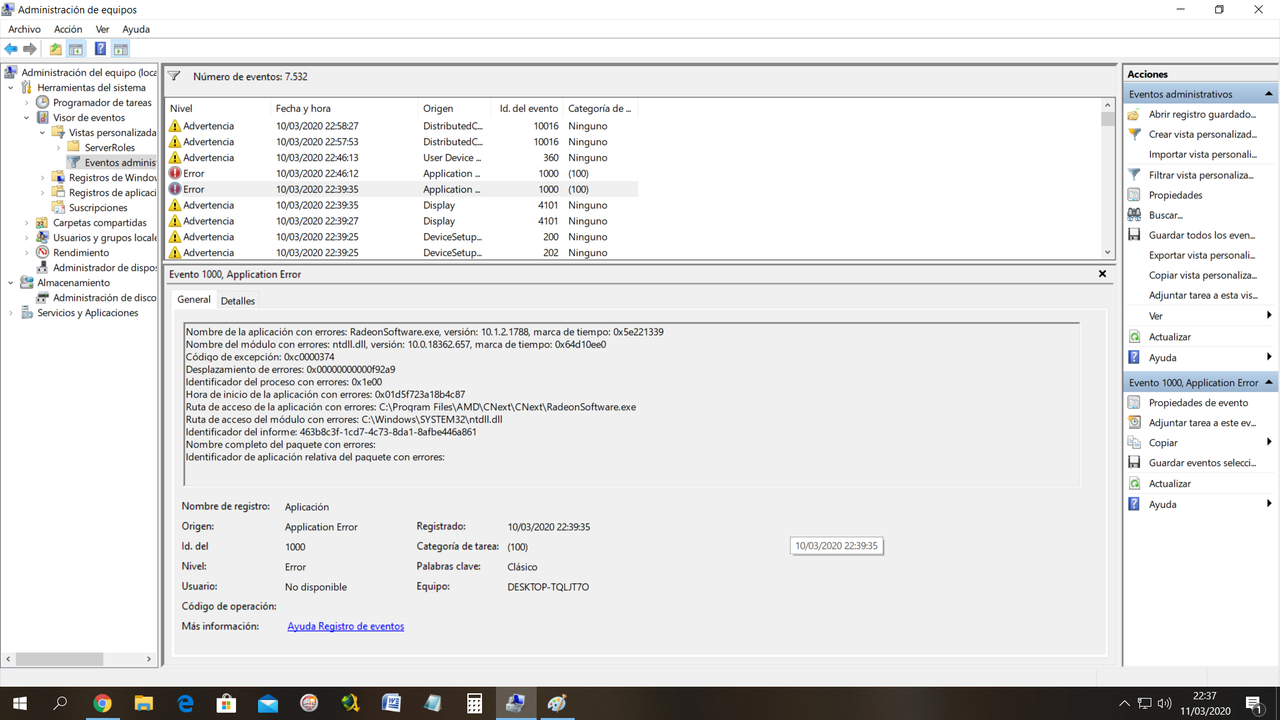This screenshot has width=1280, height=720.
Task: Expand the ServerRoles folder
Action: tap(59, 148)
